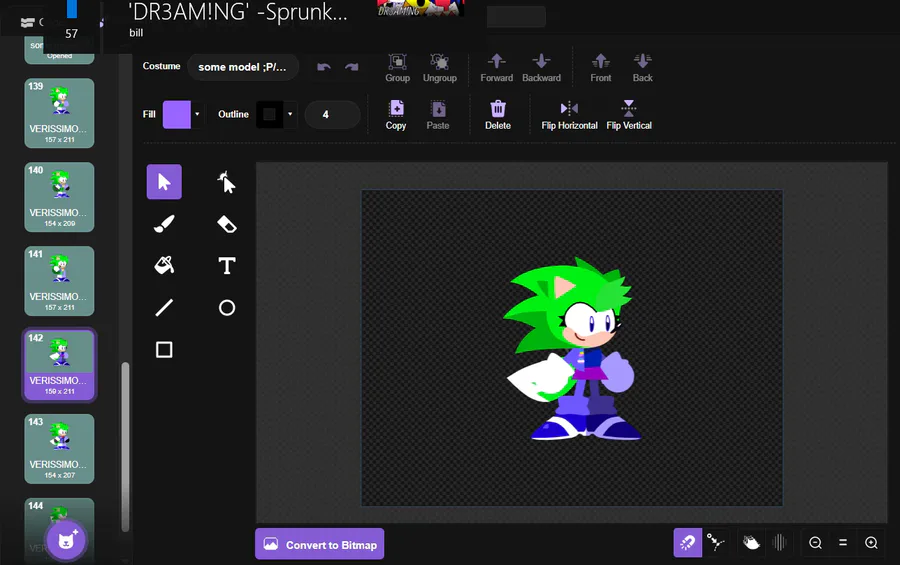Toggle the purple snapping magnet icon
Screen dimensions: 900x565
(688, 543)
